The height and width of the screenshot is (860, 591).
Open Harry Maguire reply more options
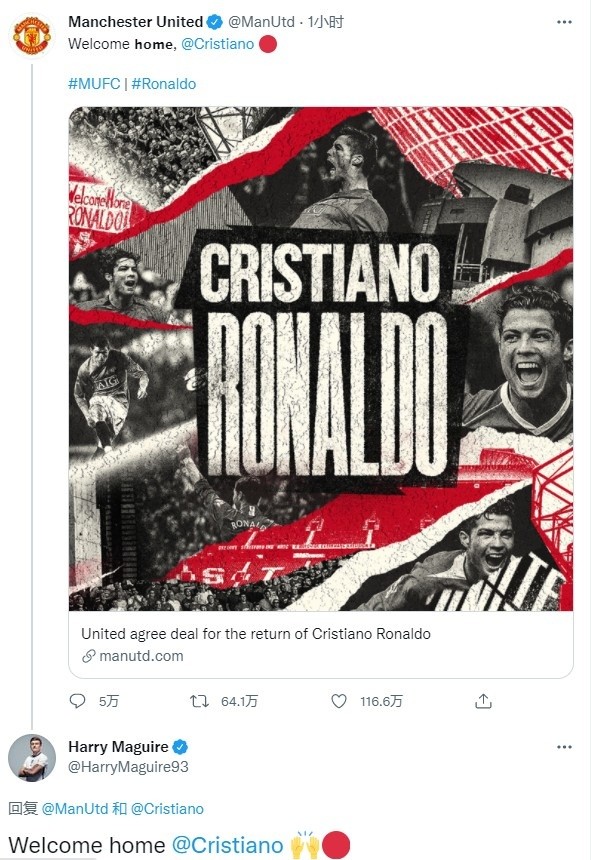[564, 747]
